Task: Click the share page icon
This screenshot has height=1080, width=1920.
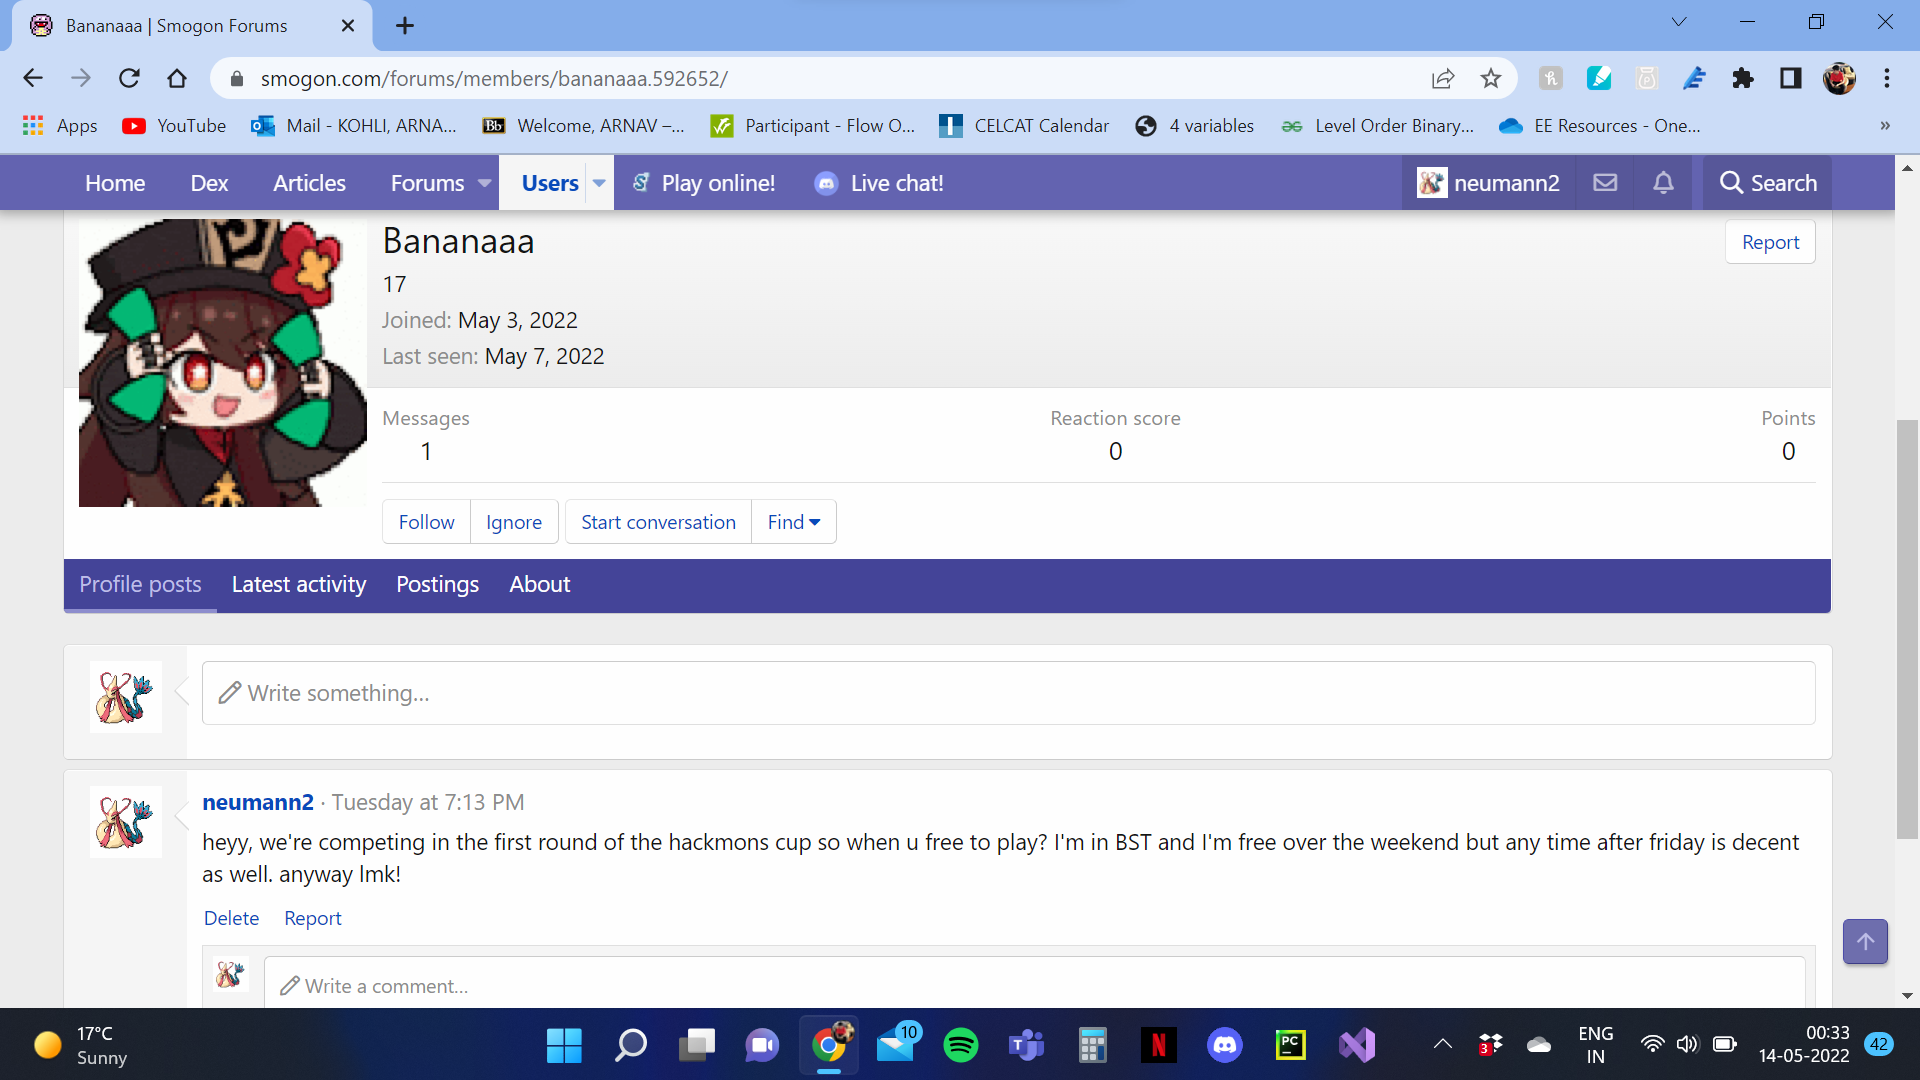Action: 1442,79
